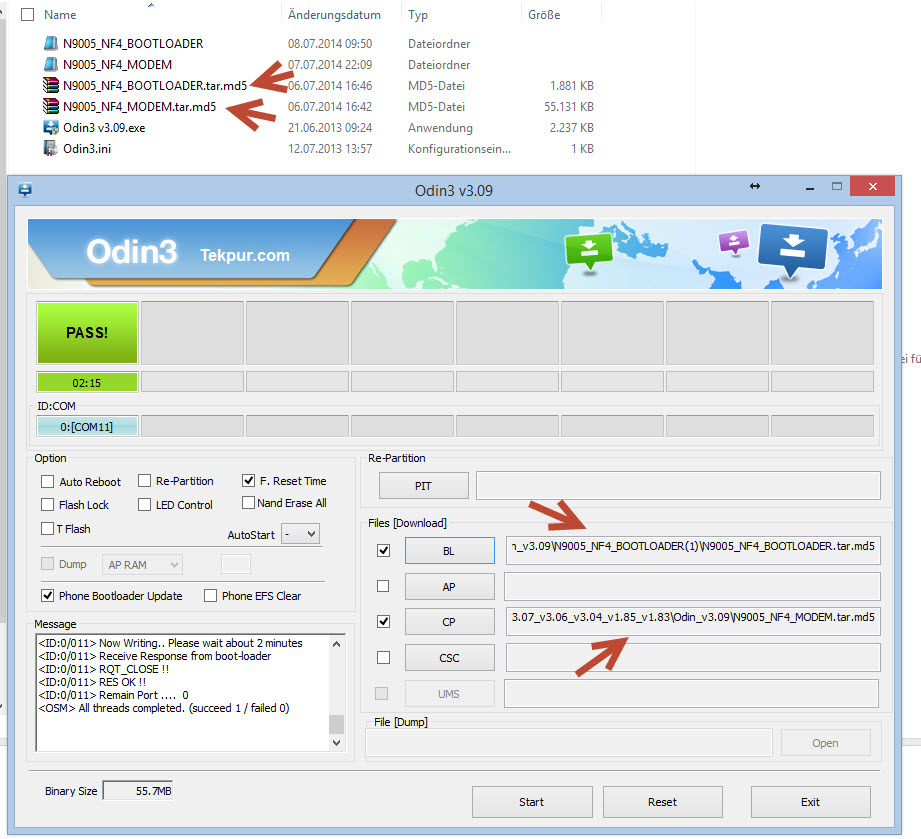Viewport: 921px width, 839px height.
Task: Click the BL file path field
Action: tap(693, 551)
